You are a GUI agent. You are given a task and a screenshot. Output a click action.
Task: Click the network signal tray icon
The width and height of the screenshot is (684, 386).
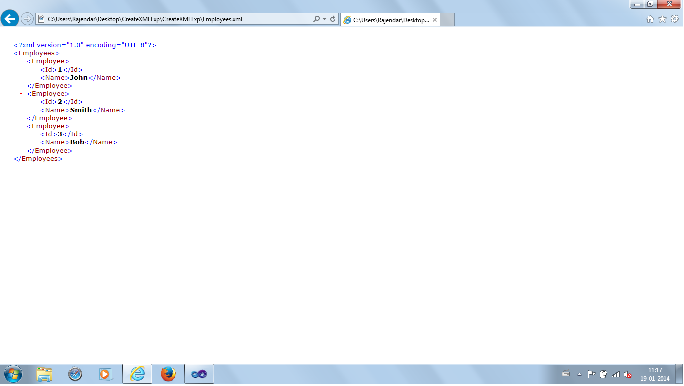point(616,374)
